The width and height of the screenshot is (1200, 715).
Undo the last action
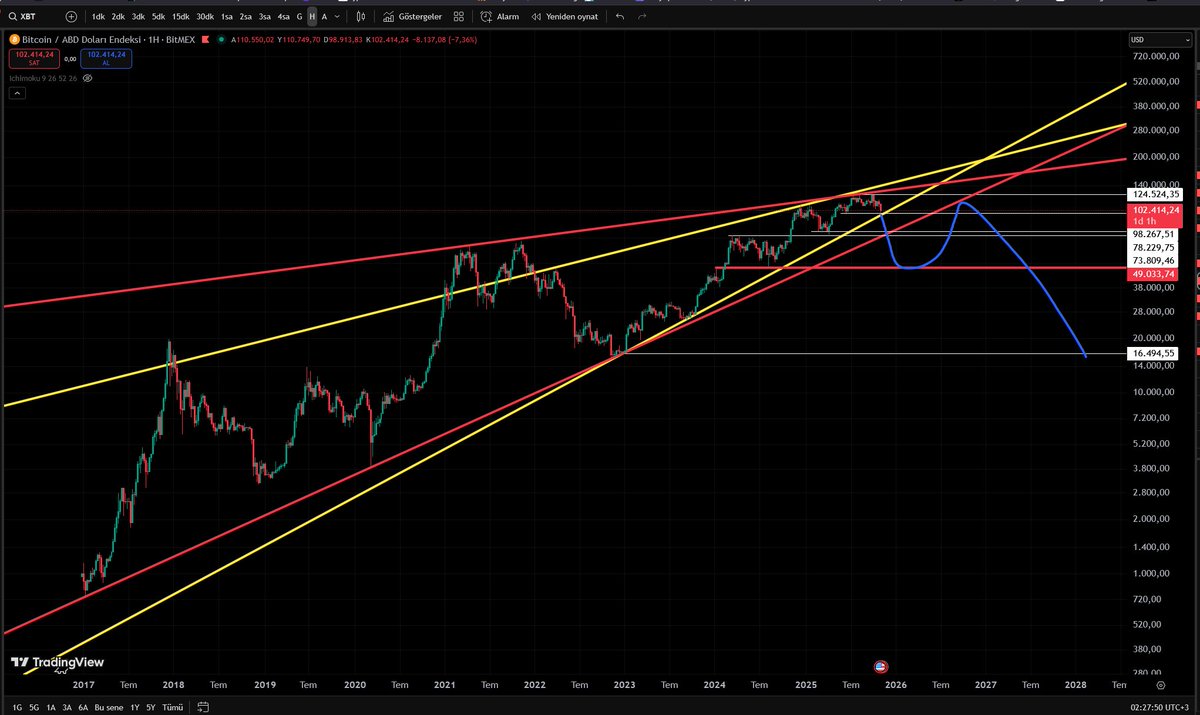click(620, 17)
